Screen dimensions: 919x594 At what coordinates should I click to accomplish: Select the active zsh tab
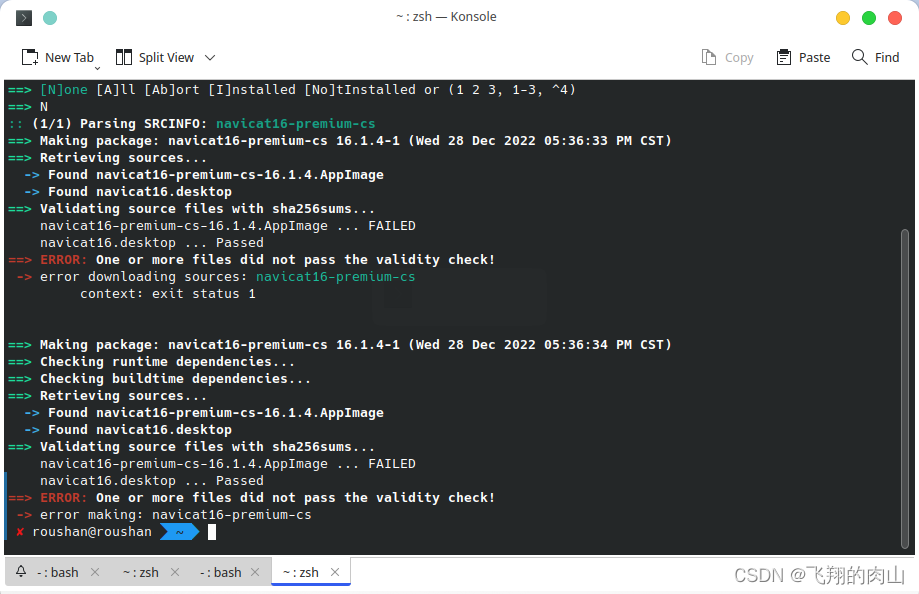click(x=301, y=572)
